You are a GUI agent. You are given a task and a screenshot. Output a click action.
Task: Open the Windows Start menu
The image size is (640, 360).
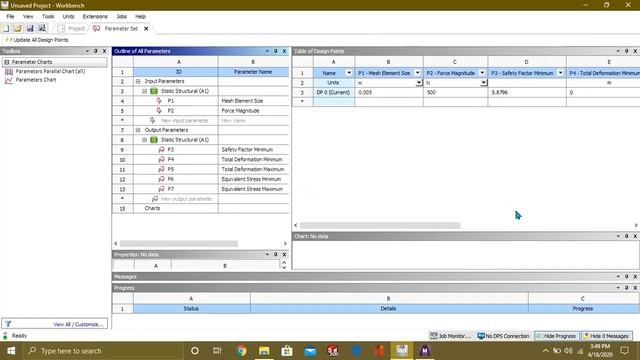coord(11,351)
